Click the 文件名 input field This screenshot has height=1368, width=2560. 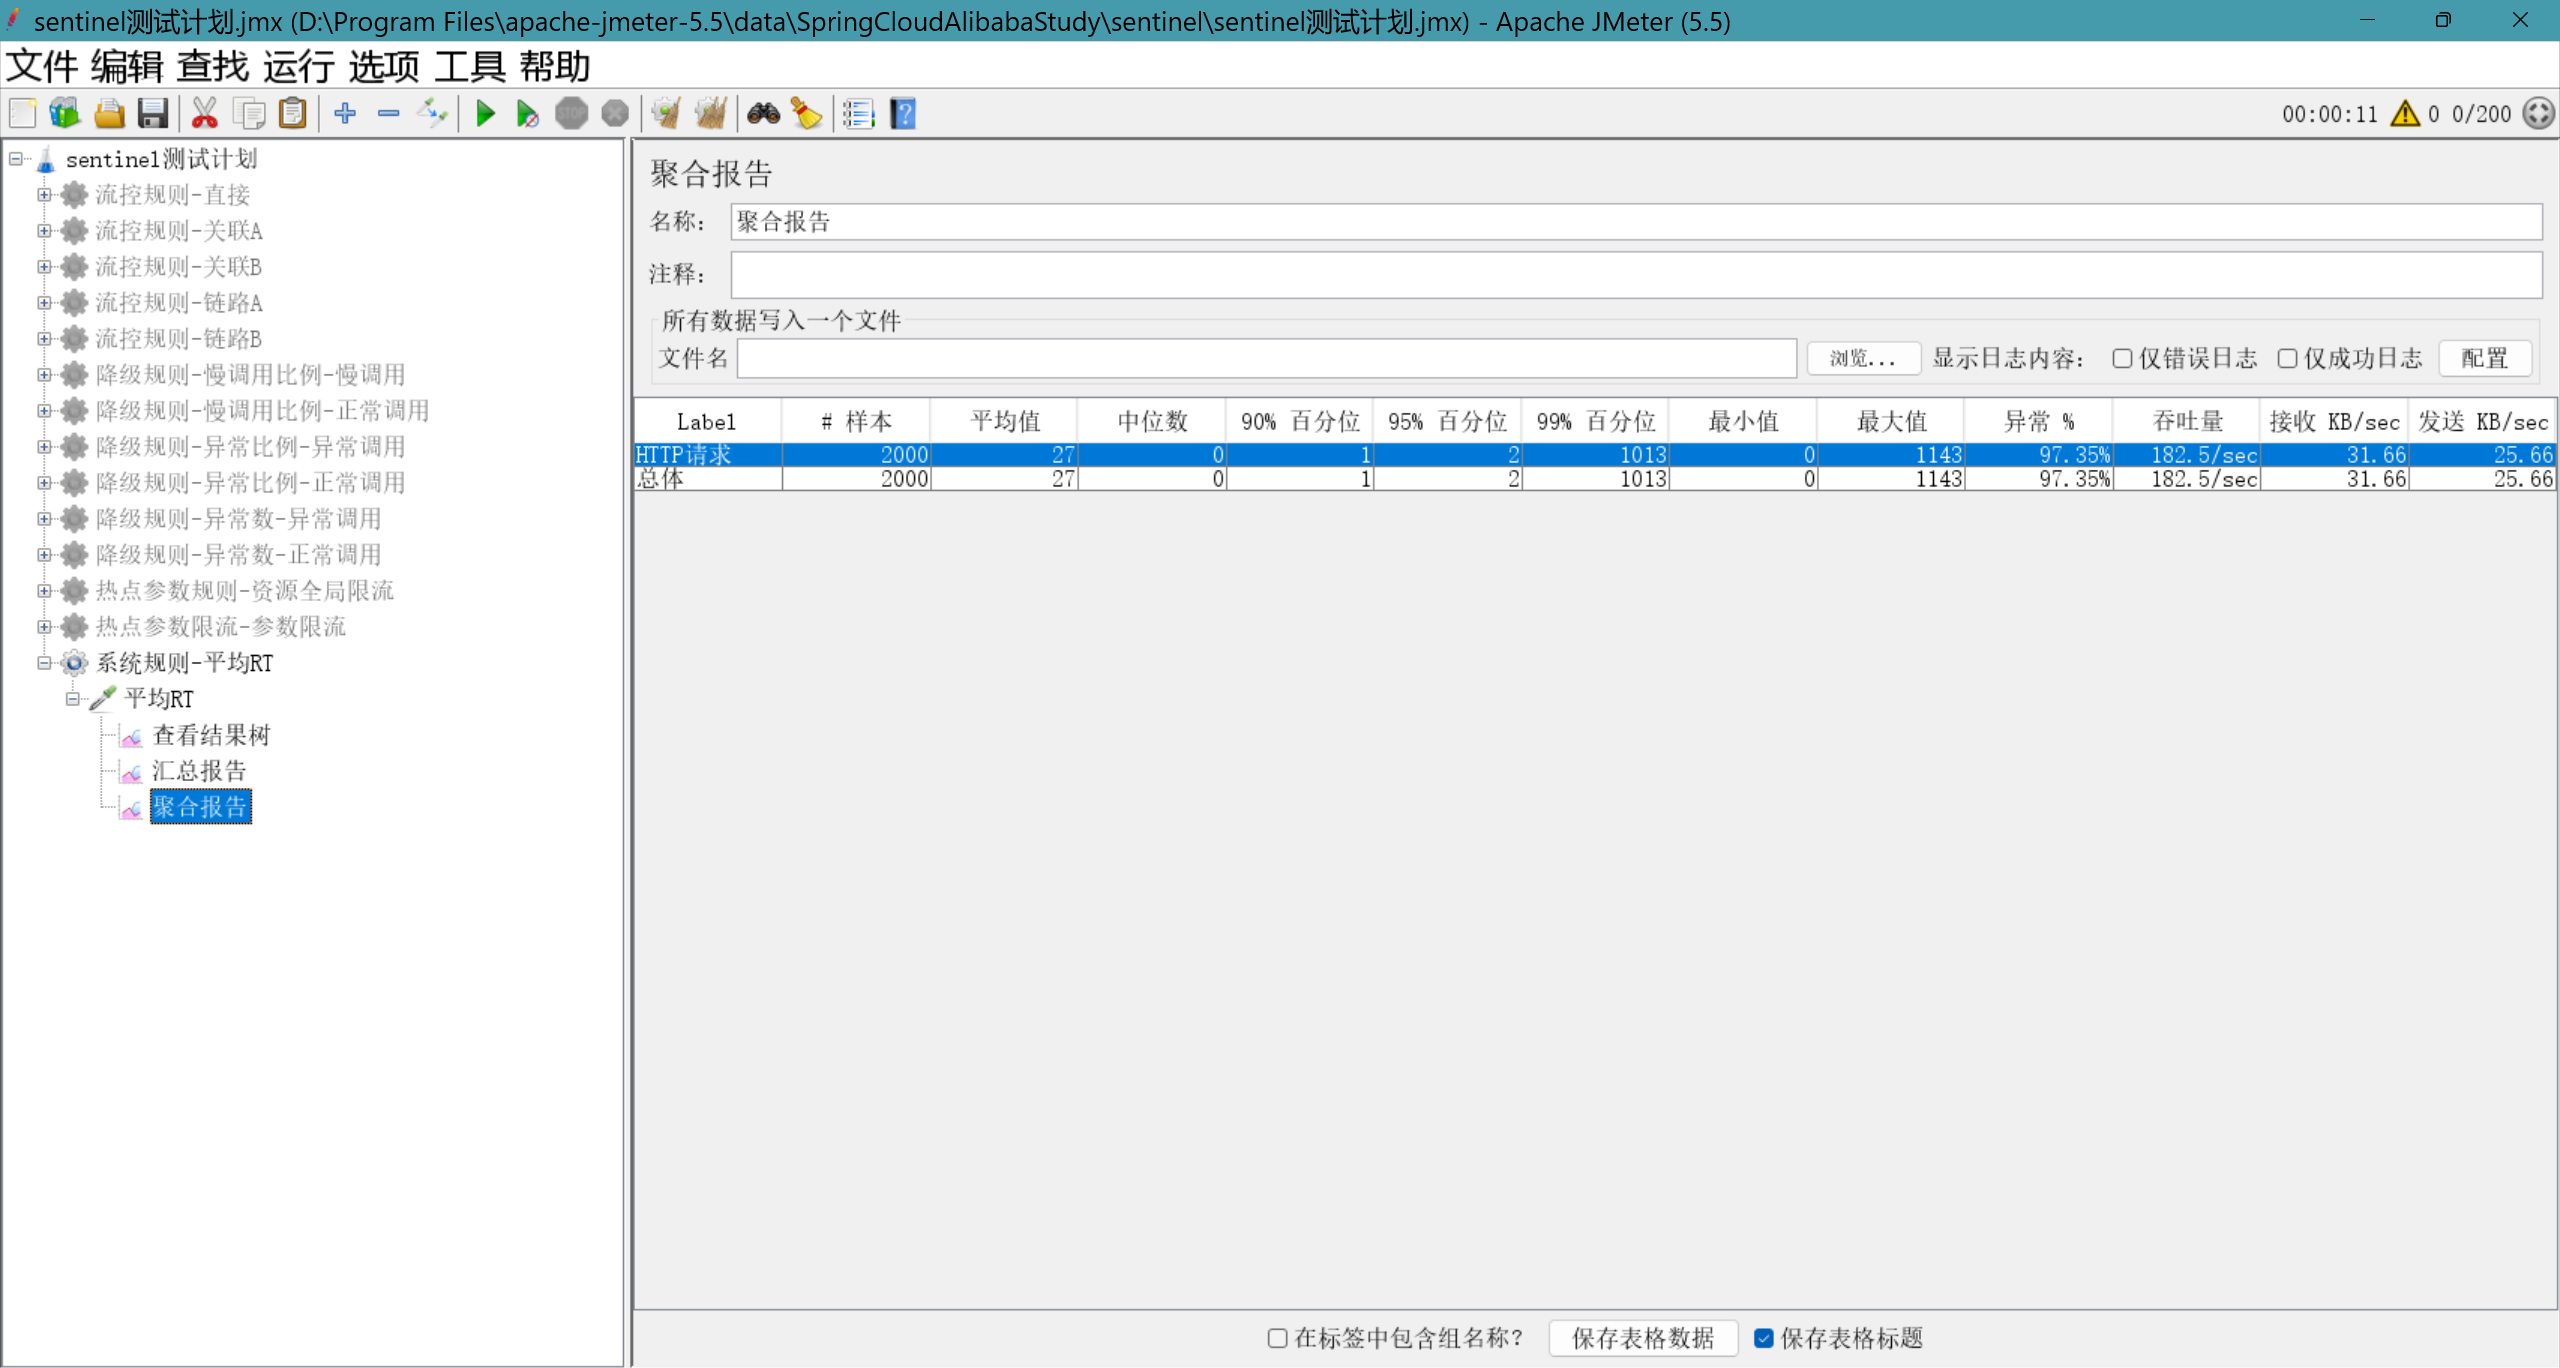coord(1266,358)
